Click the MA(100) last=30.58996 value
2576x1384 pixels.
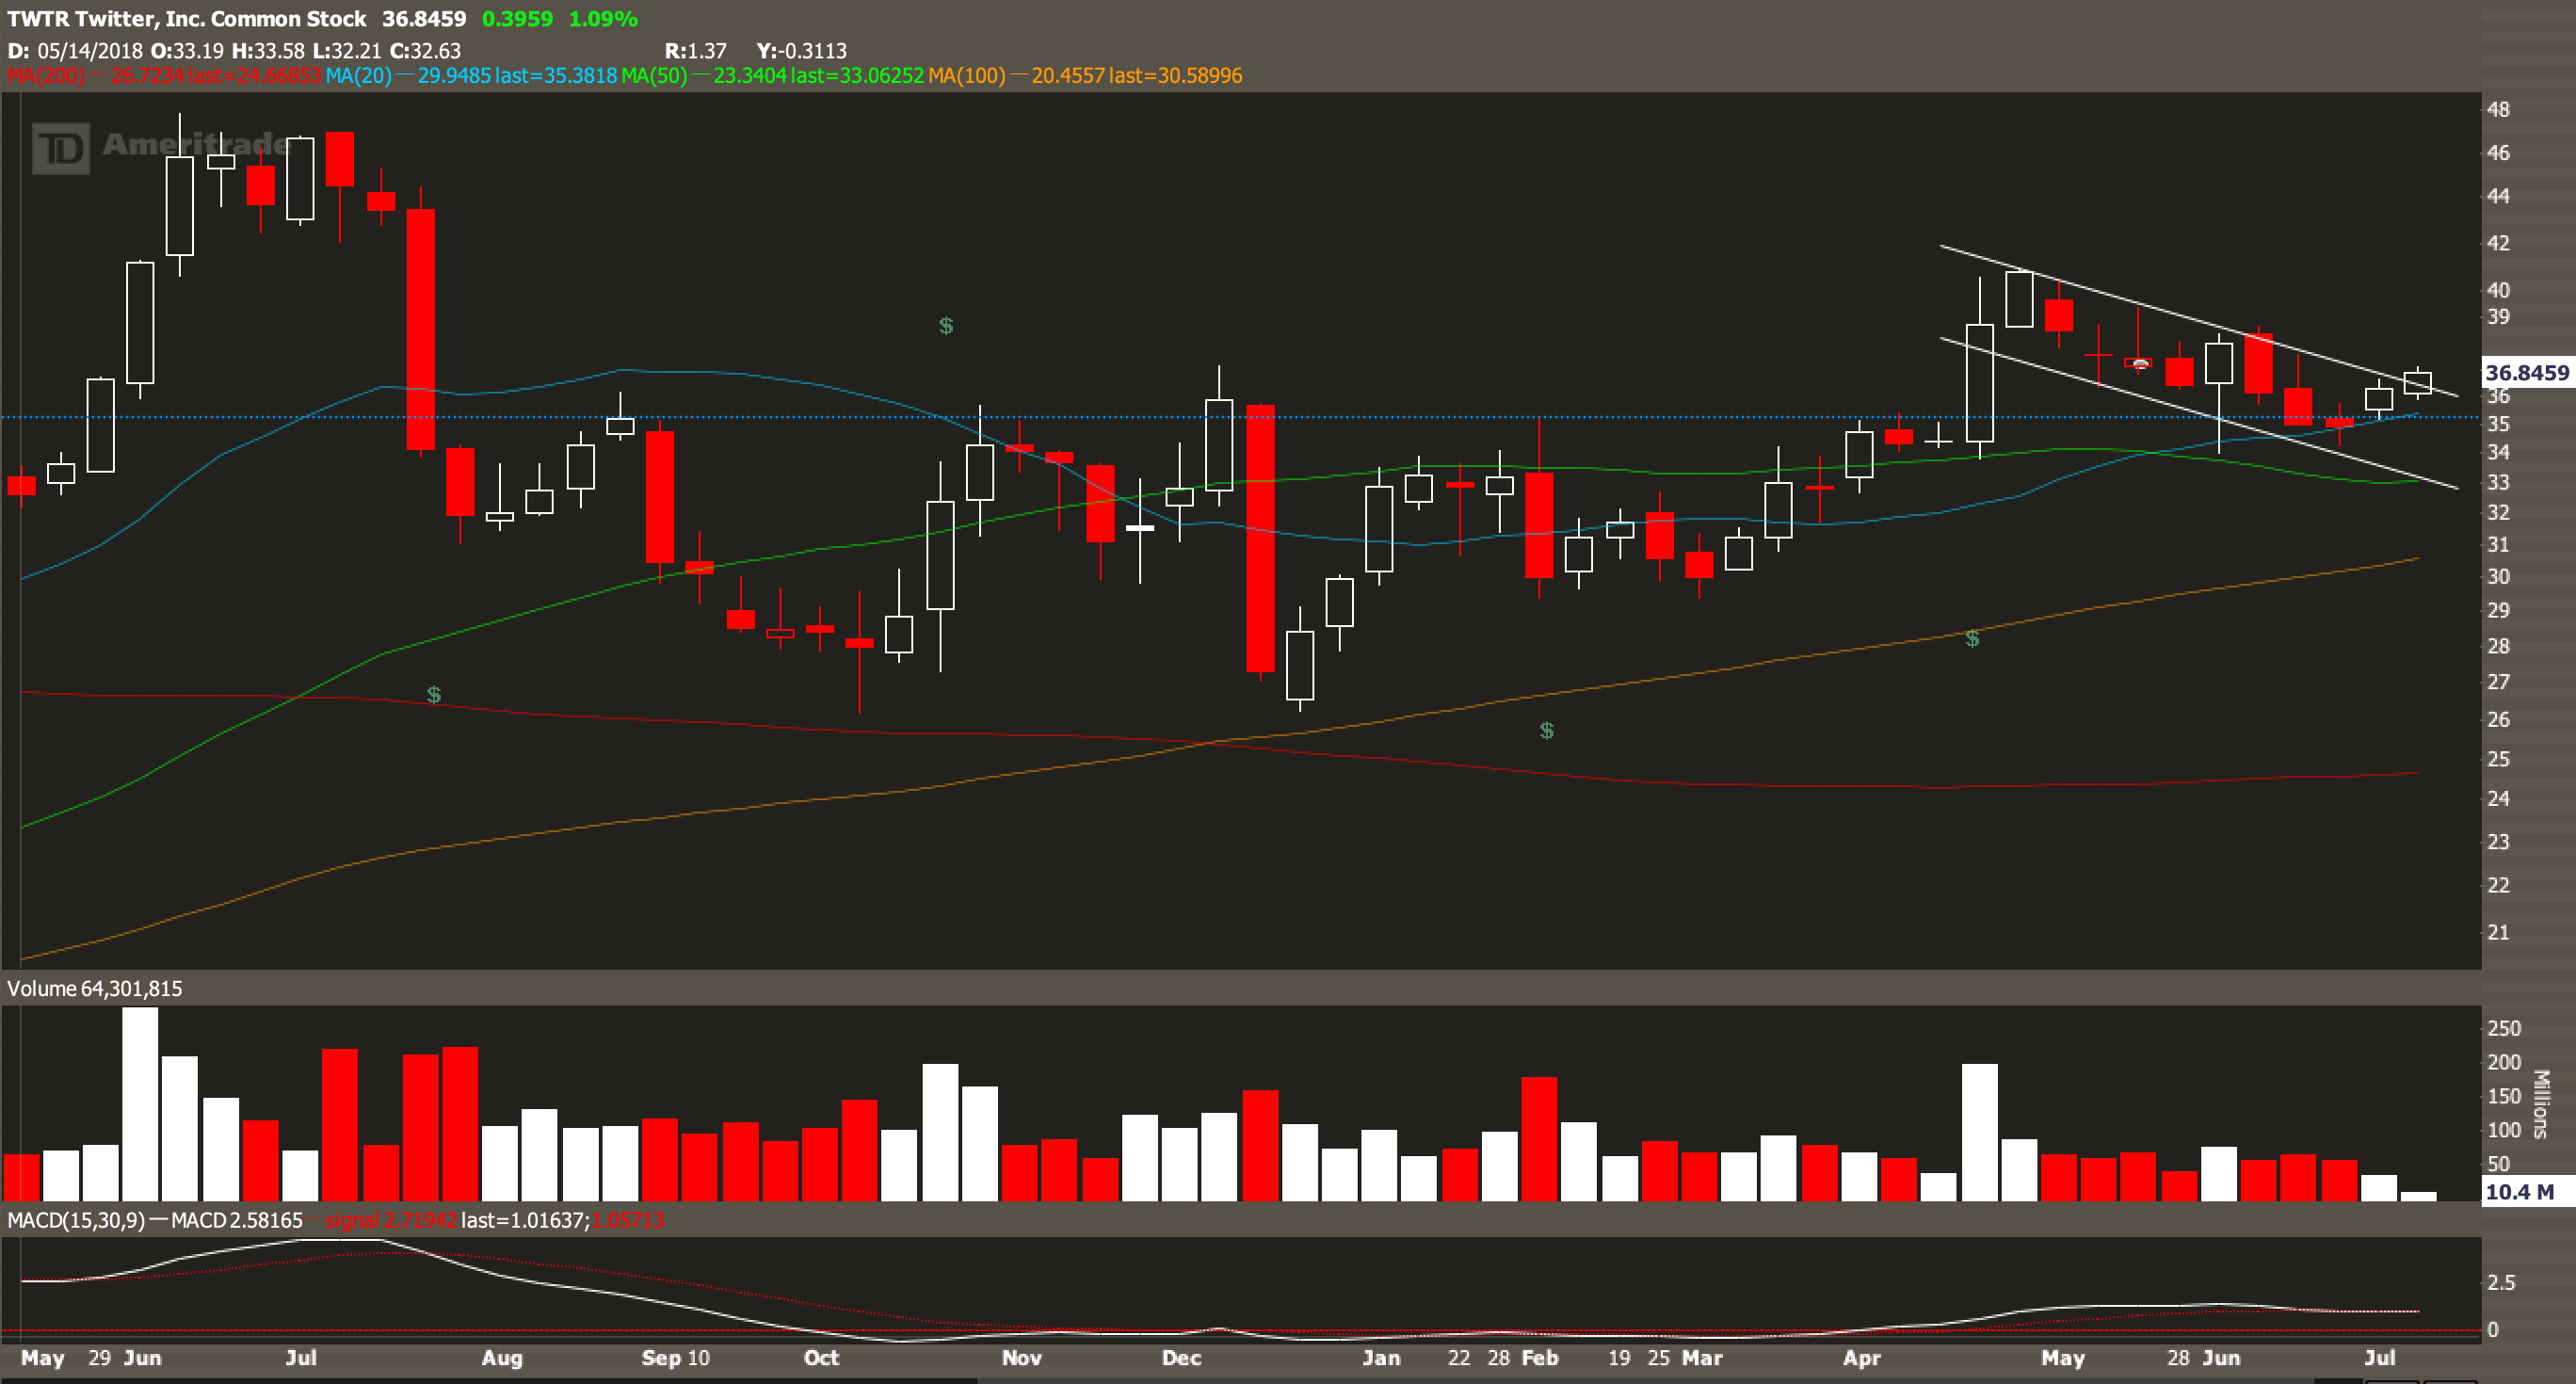point(1175,76)
